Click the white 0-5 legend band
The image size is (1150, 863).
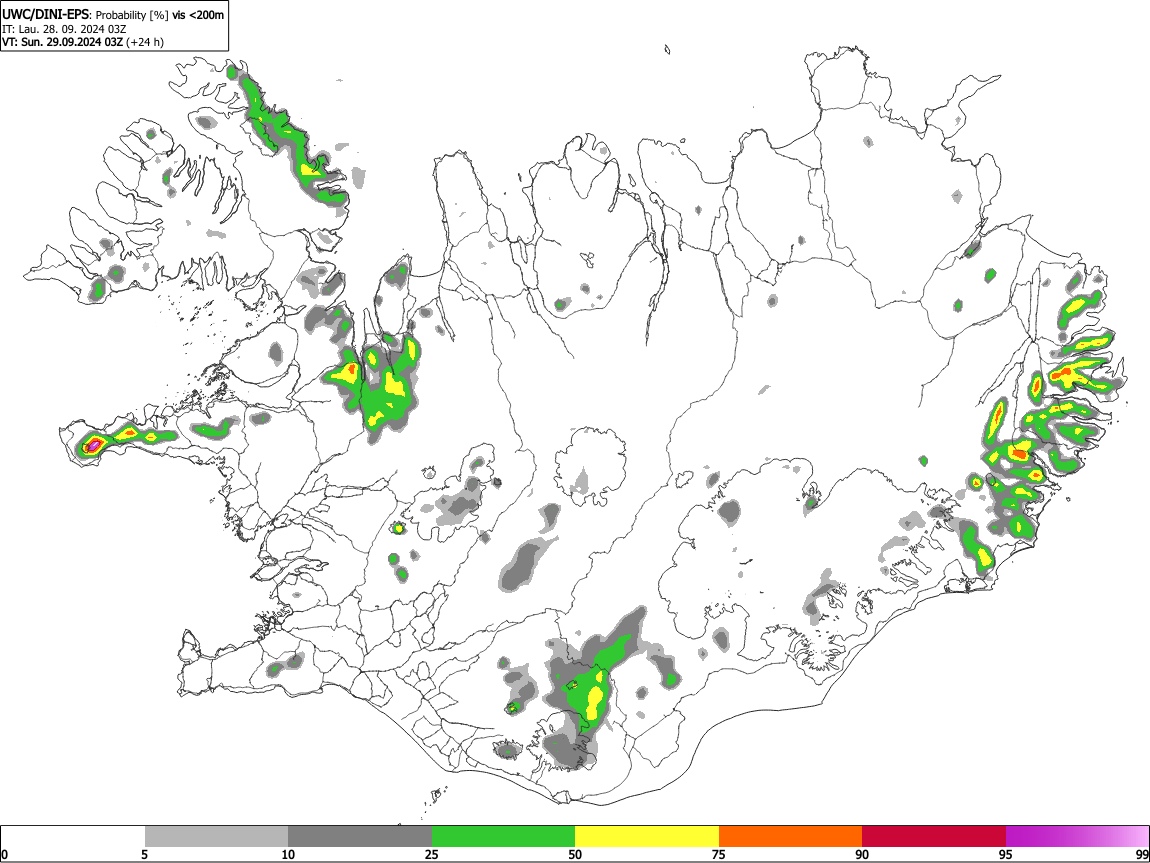pyautogui.click(x=73, y=836)
